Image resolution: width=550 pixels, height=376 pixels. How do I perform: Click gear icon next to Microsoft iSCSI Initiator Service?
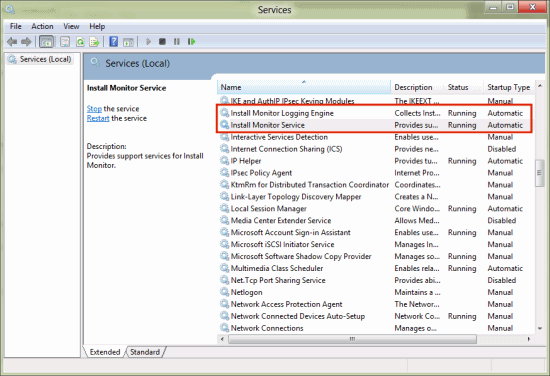pos(224,244)
